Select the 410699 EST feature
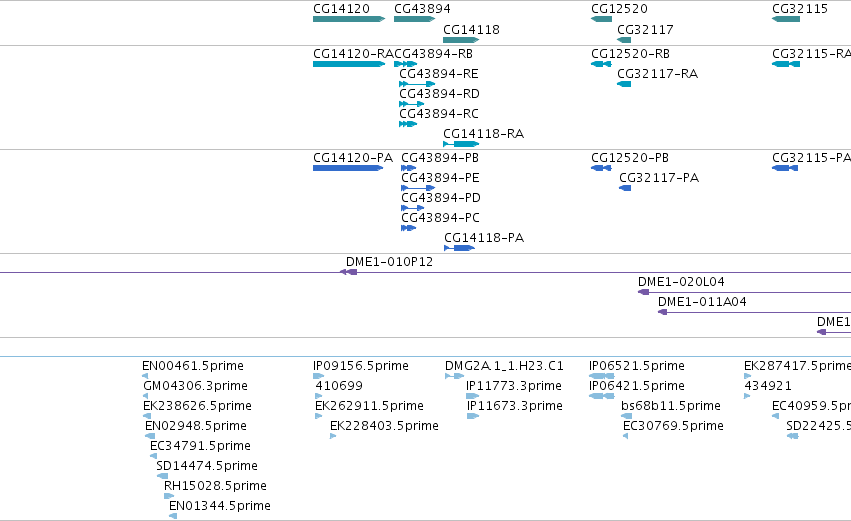 319,396
